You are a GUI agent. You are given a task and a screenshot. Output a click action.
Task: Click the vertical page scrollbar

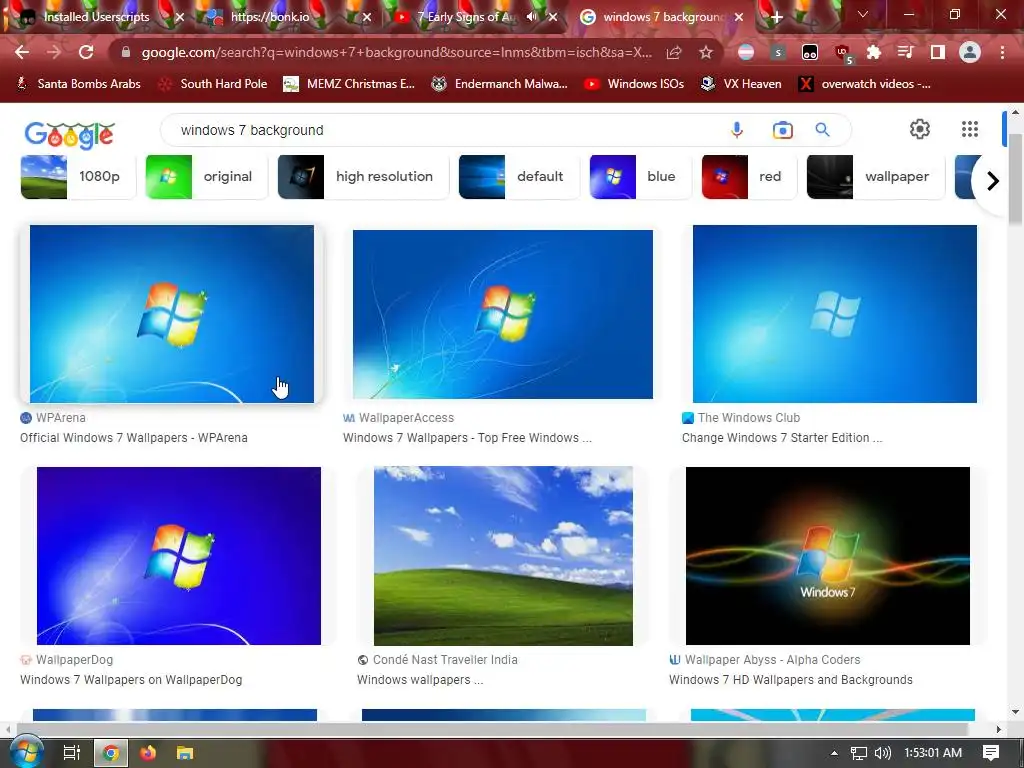tap(1015, 180)
